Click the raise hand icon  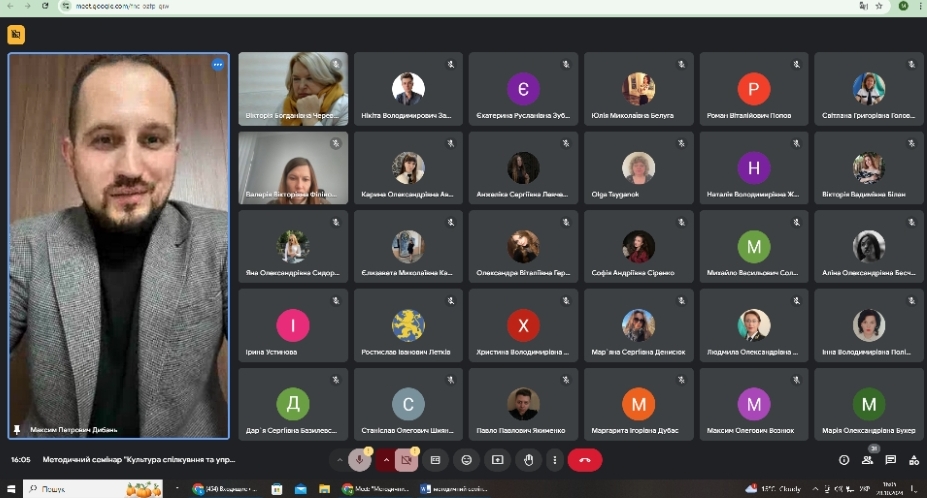tap(528, 460)
